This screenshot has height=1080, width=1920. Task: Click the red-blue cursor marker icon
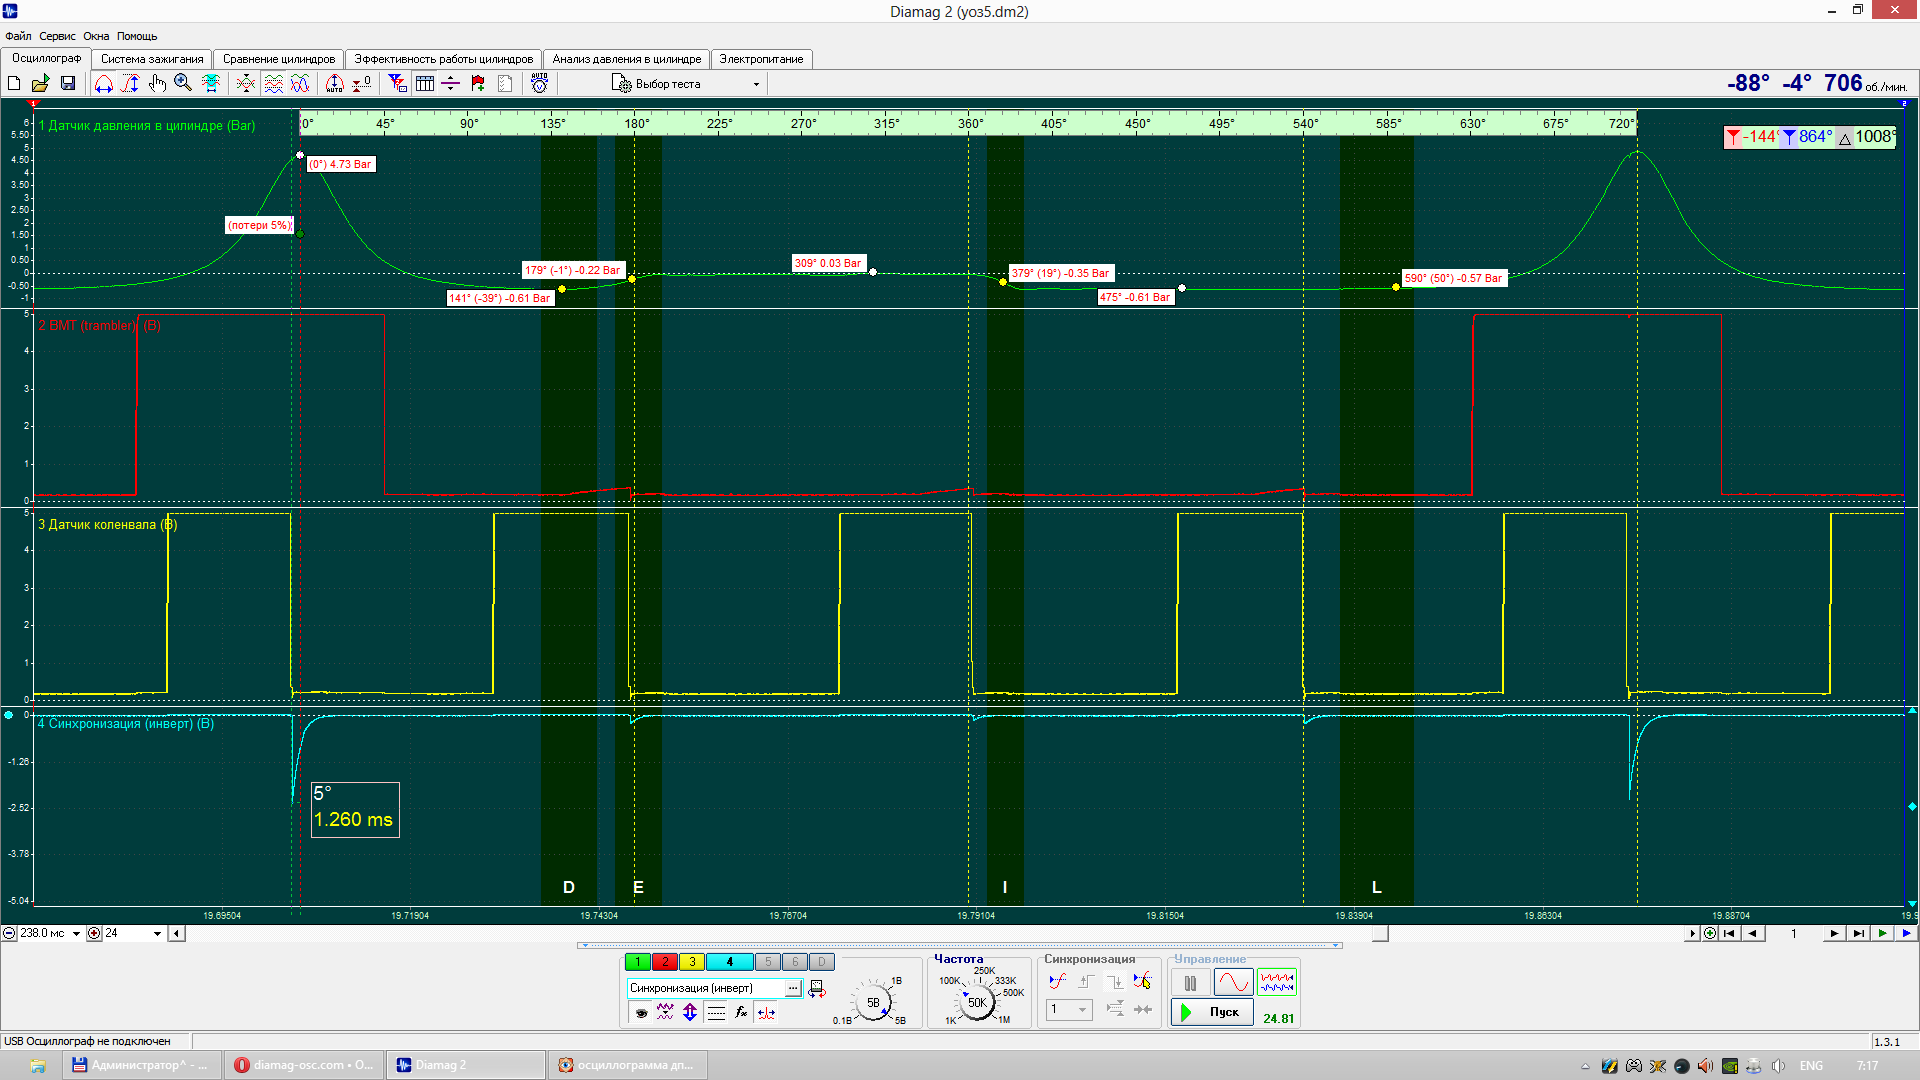point(767,1013)
